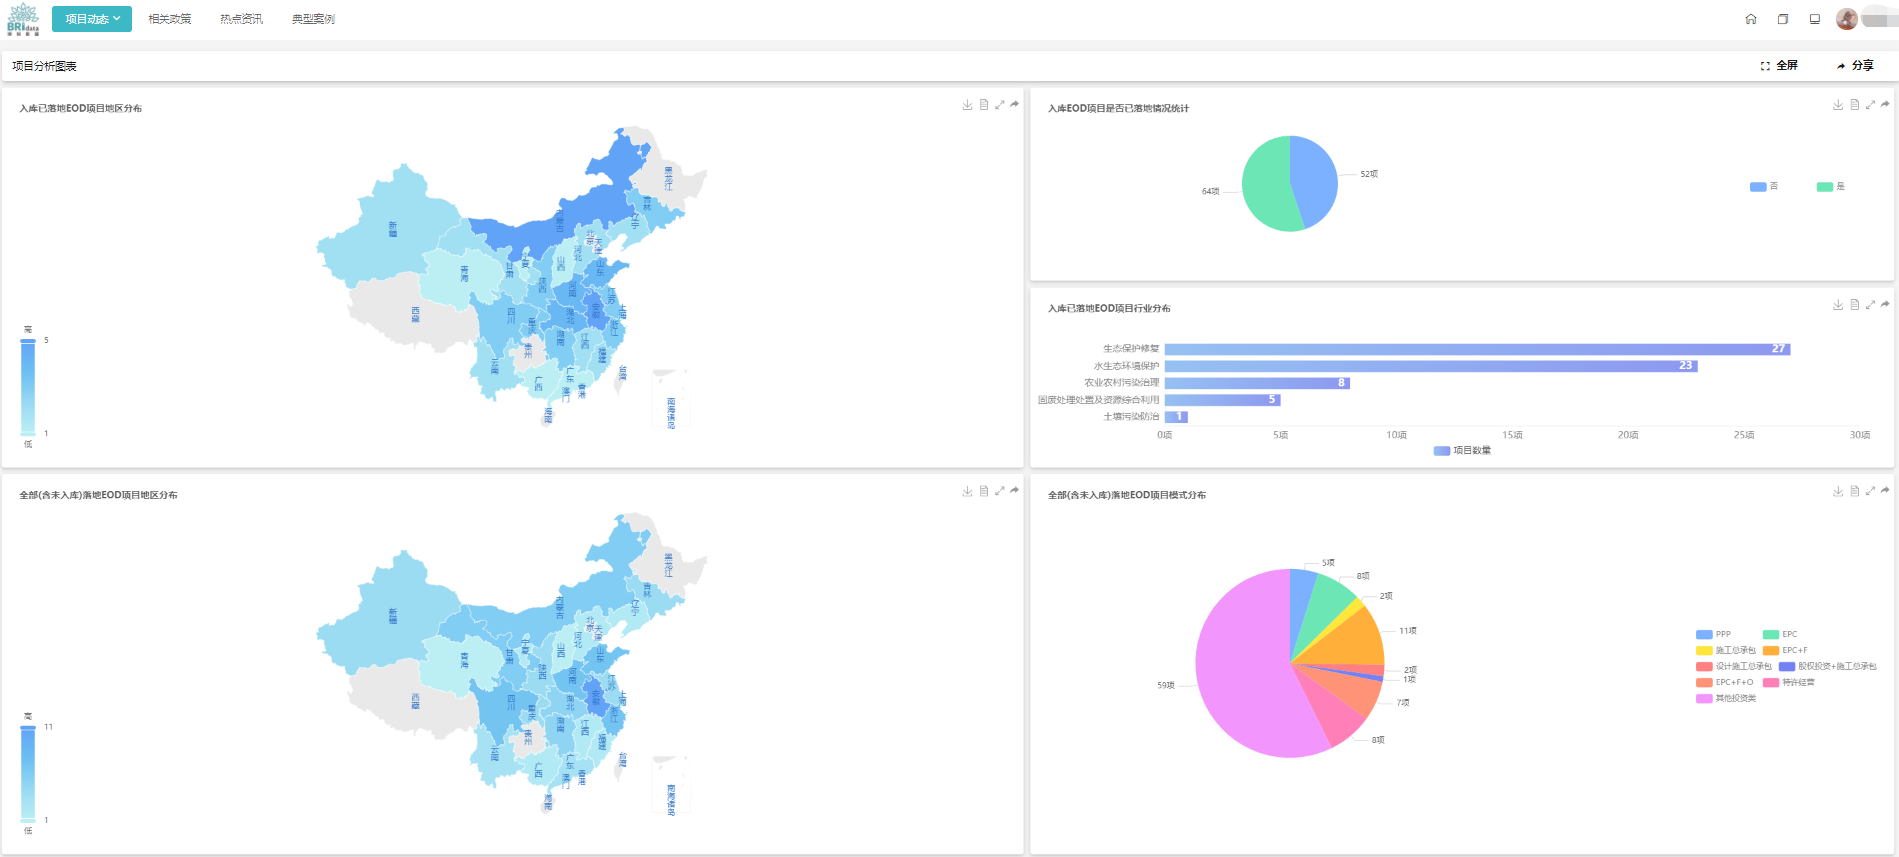Toggle the EPC+F+O legend entry
This screenshot has width=1899, height=857.
[1725, 683]
